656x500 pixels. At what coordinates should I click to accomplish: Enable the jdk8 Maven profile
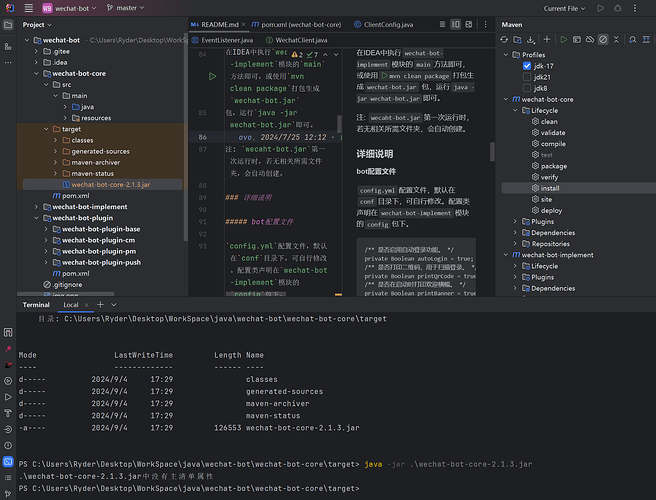click(527, 88)
